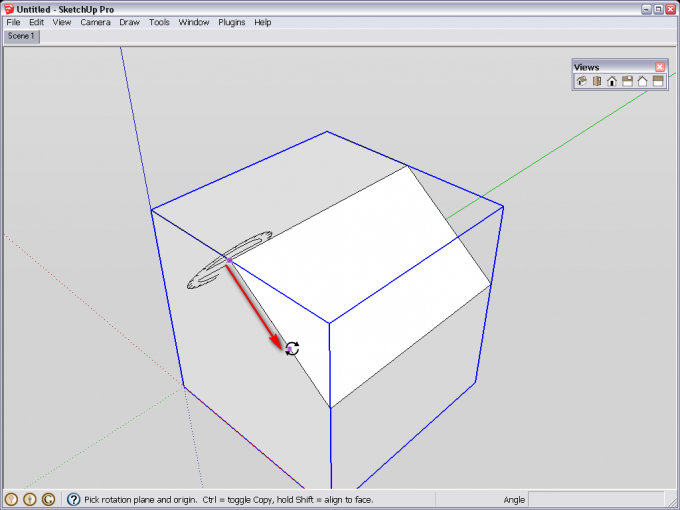680x510 pixels.
Task: Open the Window menu
Action: [194, 22]
